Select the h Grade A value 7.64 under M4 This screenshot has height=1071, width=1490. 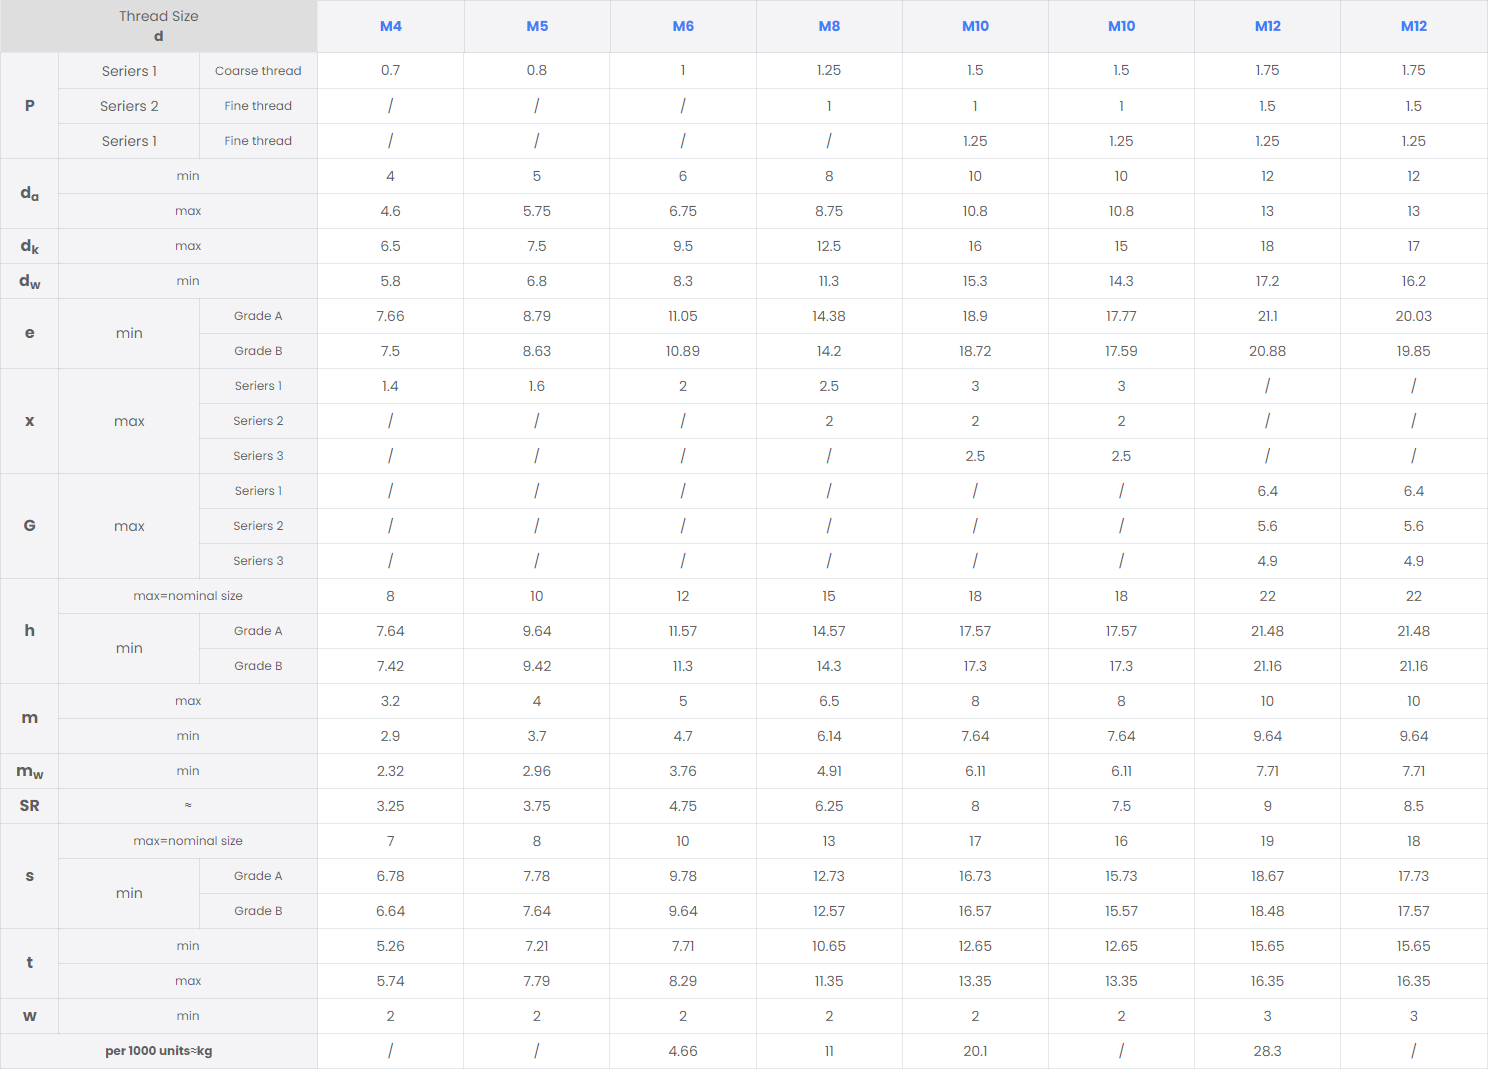[391, 631]
